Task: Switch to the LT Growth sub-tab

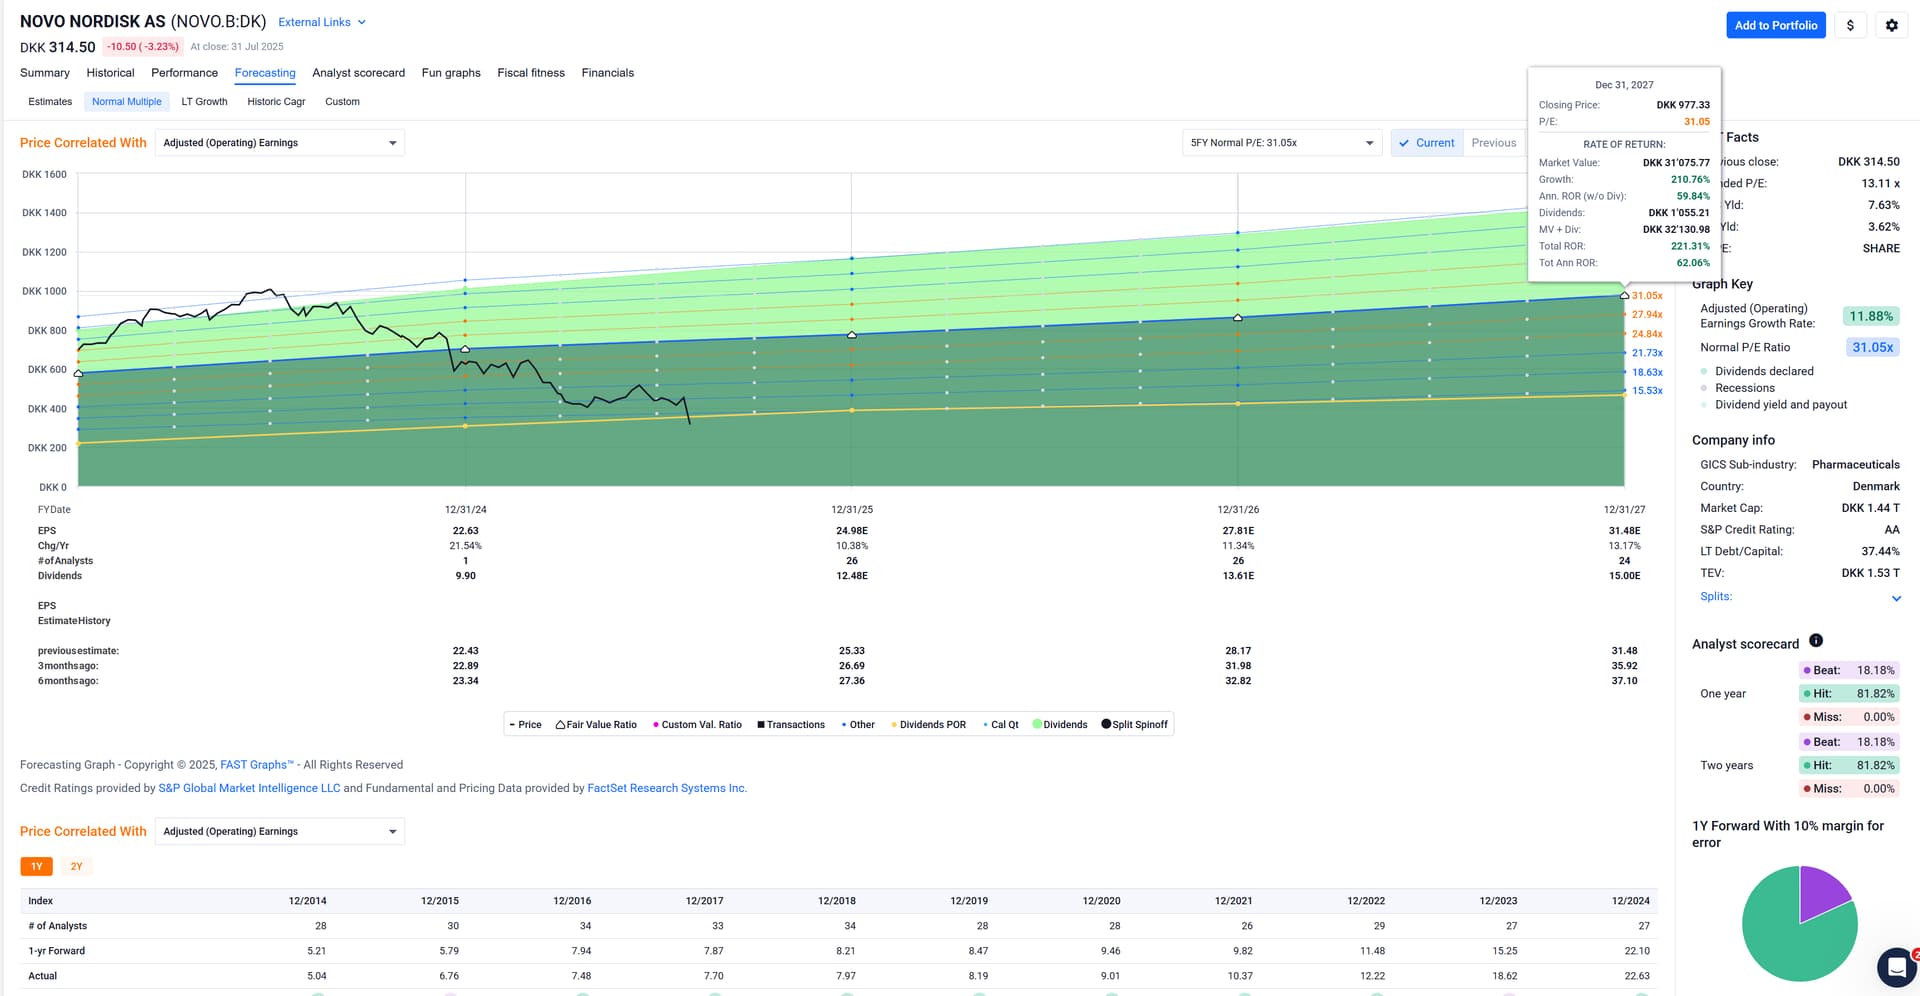Action: pos(204,102)
